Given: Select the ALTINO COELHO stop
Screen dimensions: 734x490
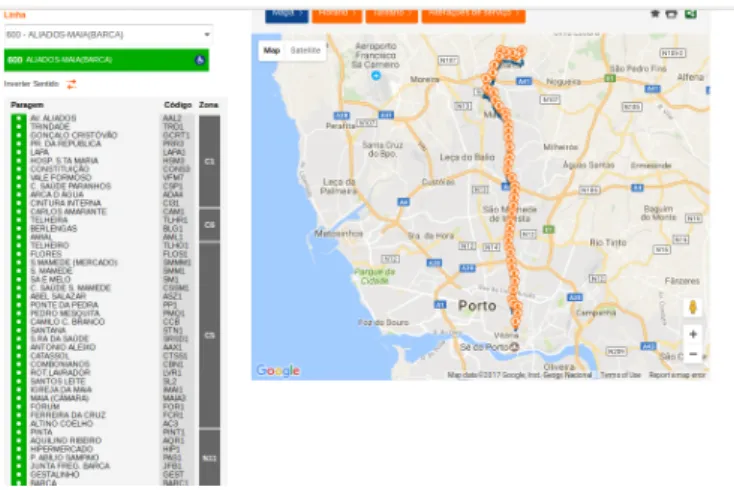Looking at the screenshot, I should coord(62,424).
